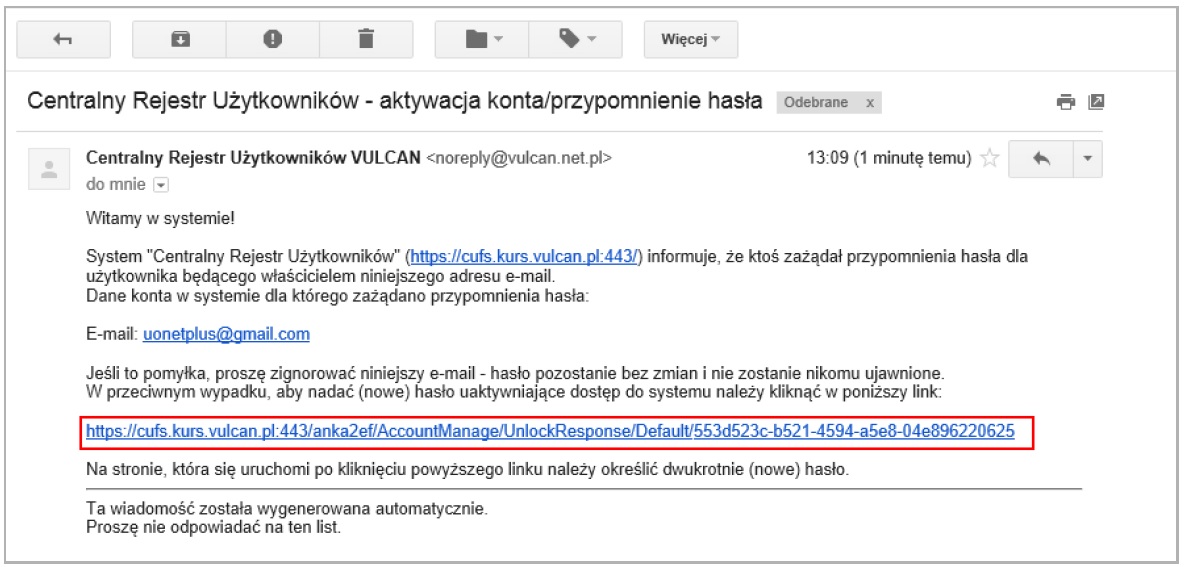Report this message as spam
The image size is (1187, 567).
click(273, 39)
